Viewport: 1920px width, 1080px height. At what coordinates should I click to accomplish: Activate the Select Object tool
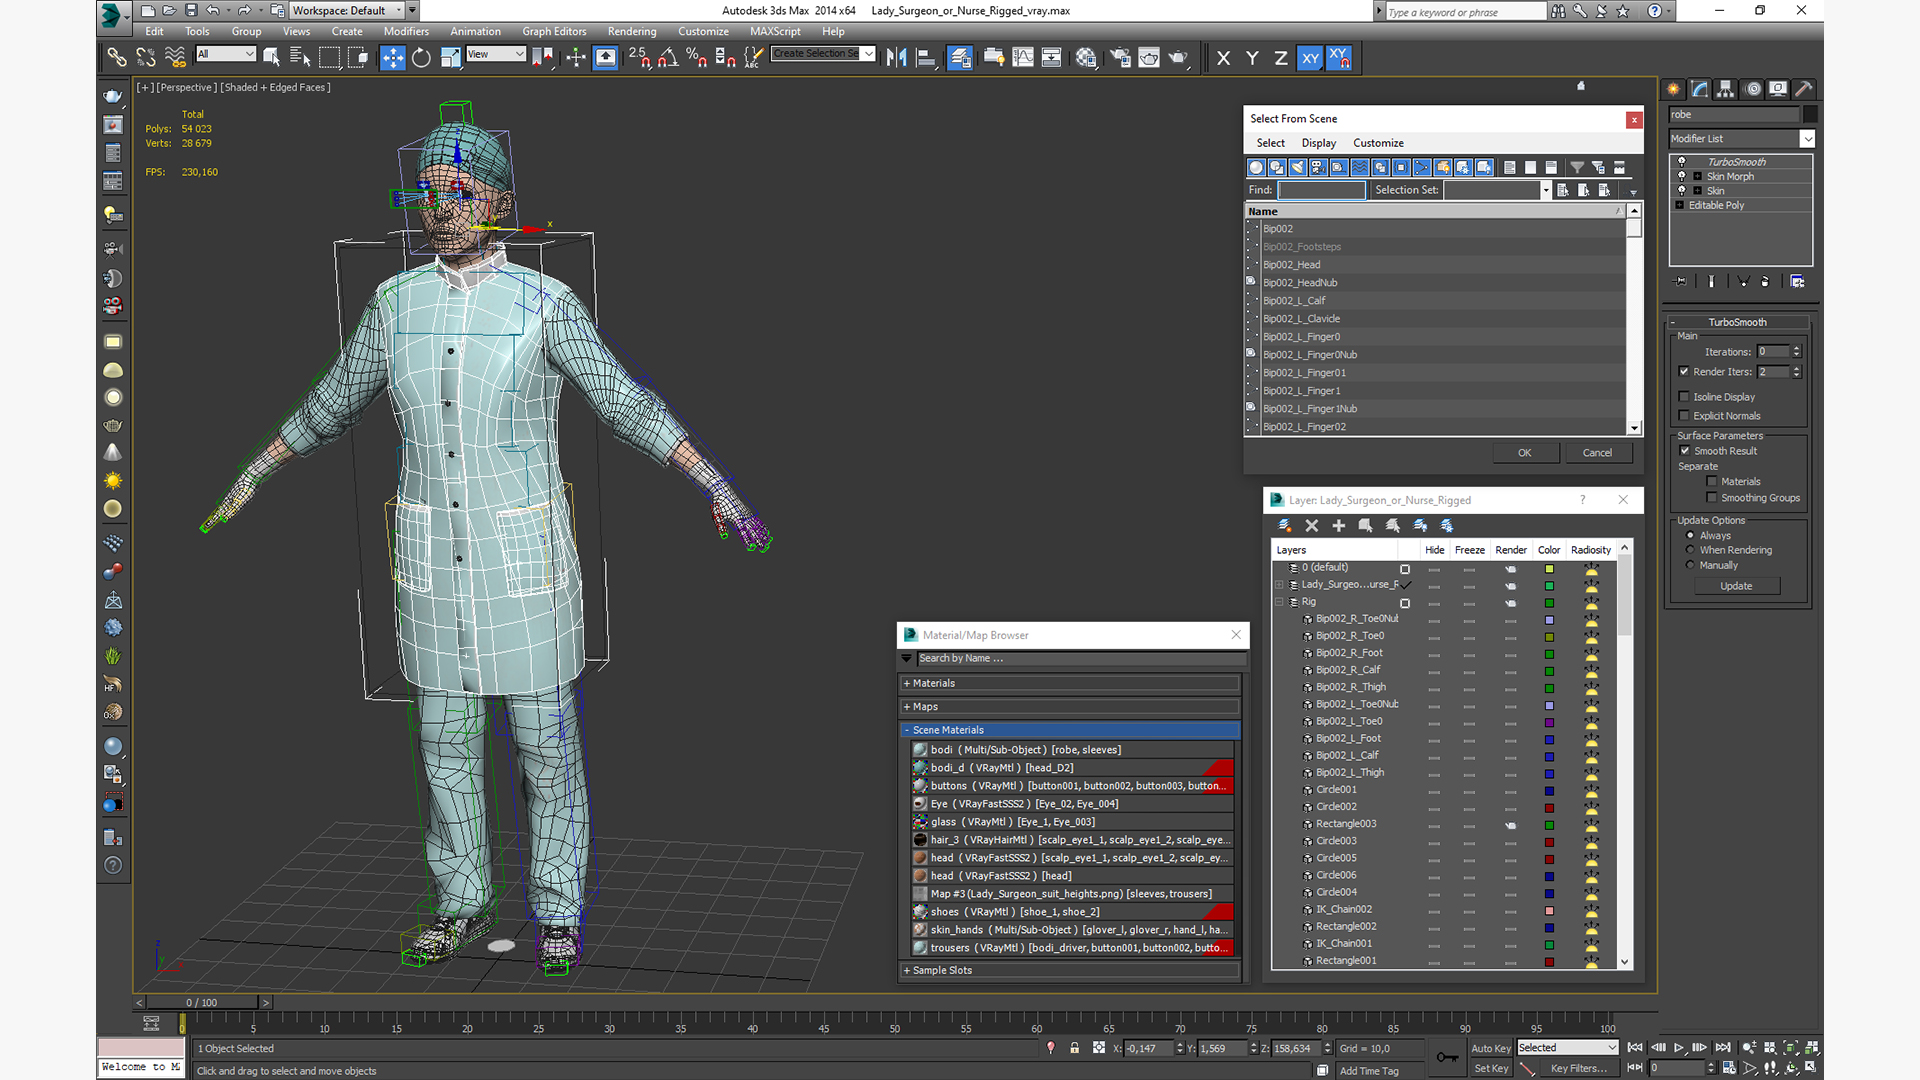click(x=271, y=58)
